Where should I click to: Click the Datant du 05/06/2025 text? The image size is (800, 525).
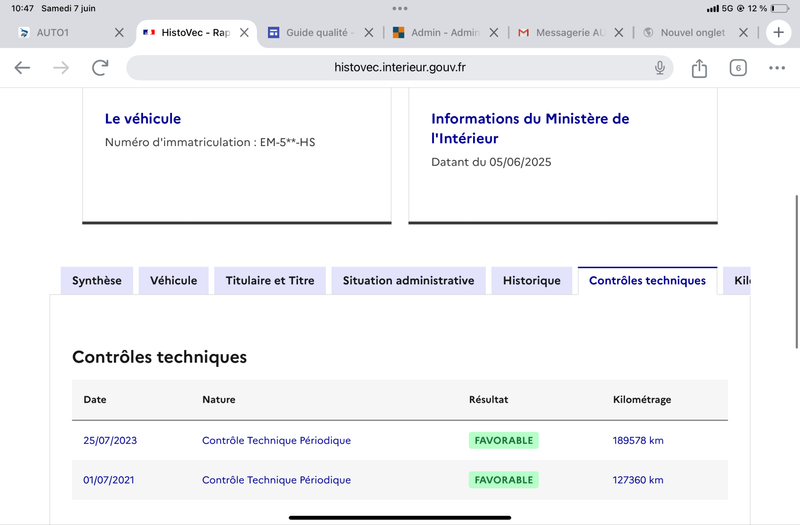[491, 162]
